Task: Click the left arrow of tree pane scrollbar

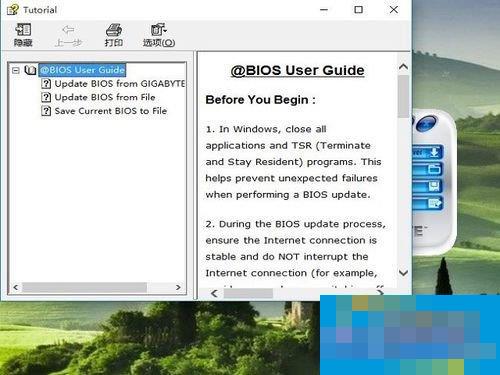Action: point(15,287)
